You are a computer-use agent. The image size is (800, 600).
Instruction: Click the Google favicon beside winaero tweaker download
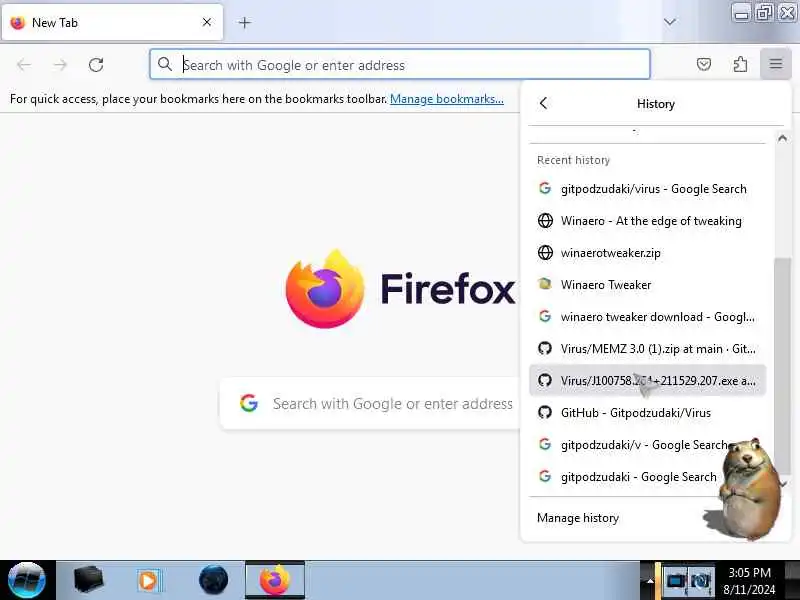click(545, 316)
